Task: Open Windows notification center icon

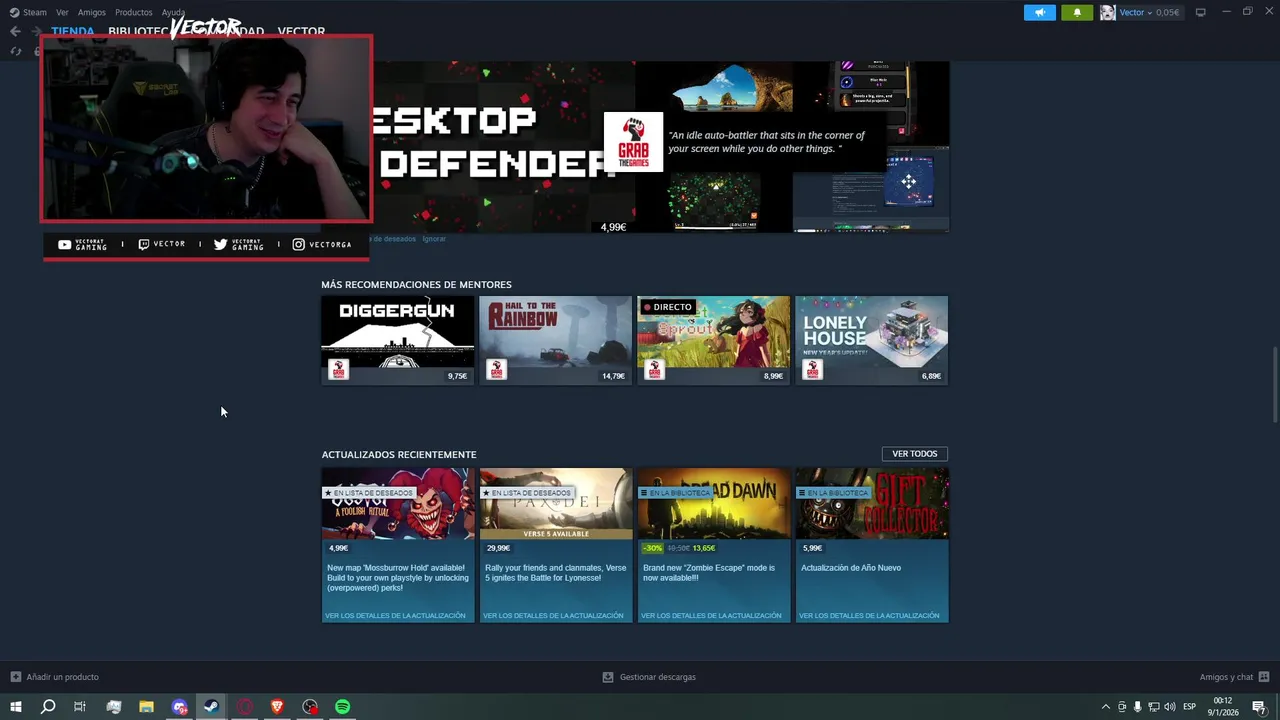Action: (1260, 707)
